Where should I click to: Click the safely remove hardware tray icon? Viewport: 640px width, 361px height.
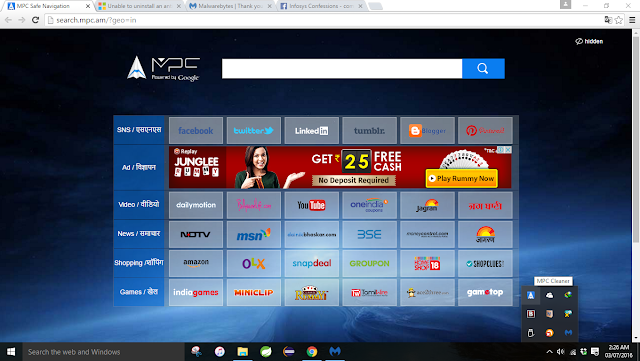click(531, 333)
